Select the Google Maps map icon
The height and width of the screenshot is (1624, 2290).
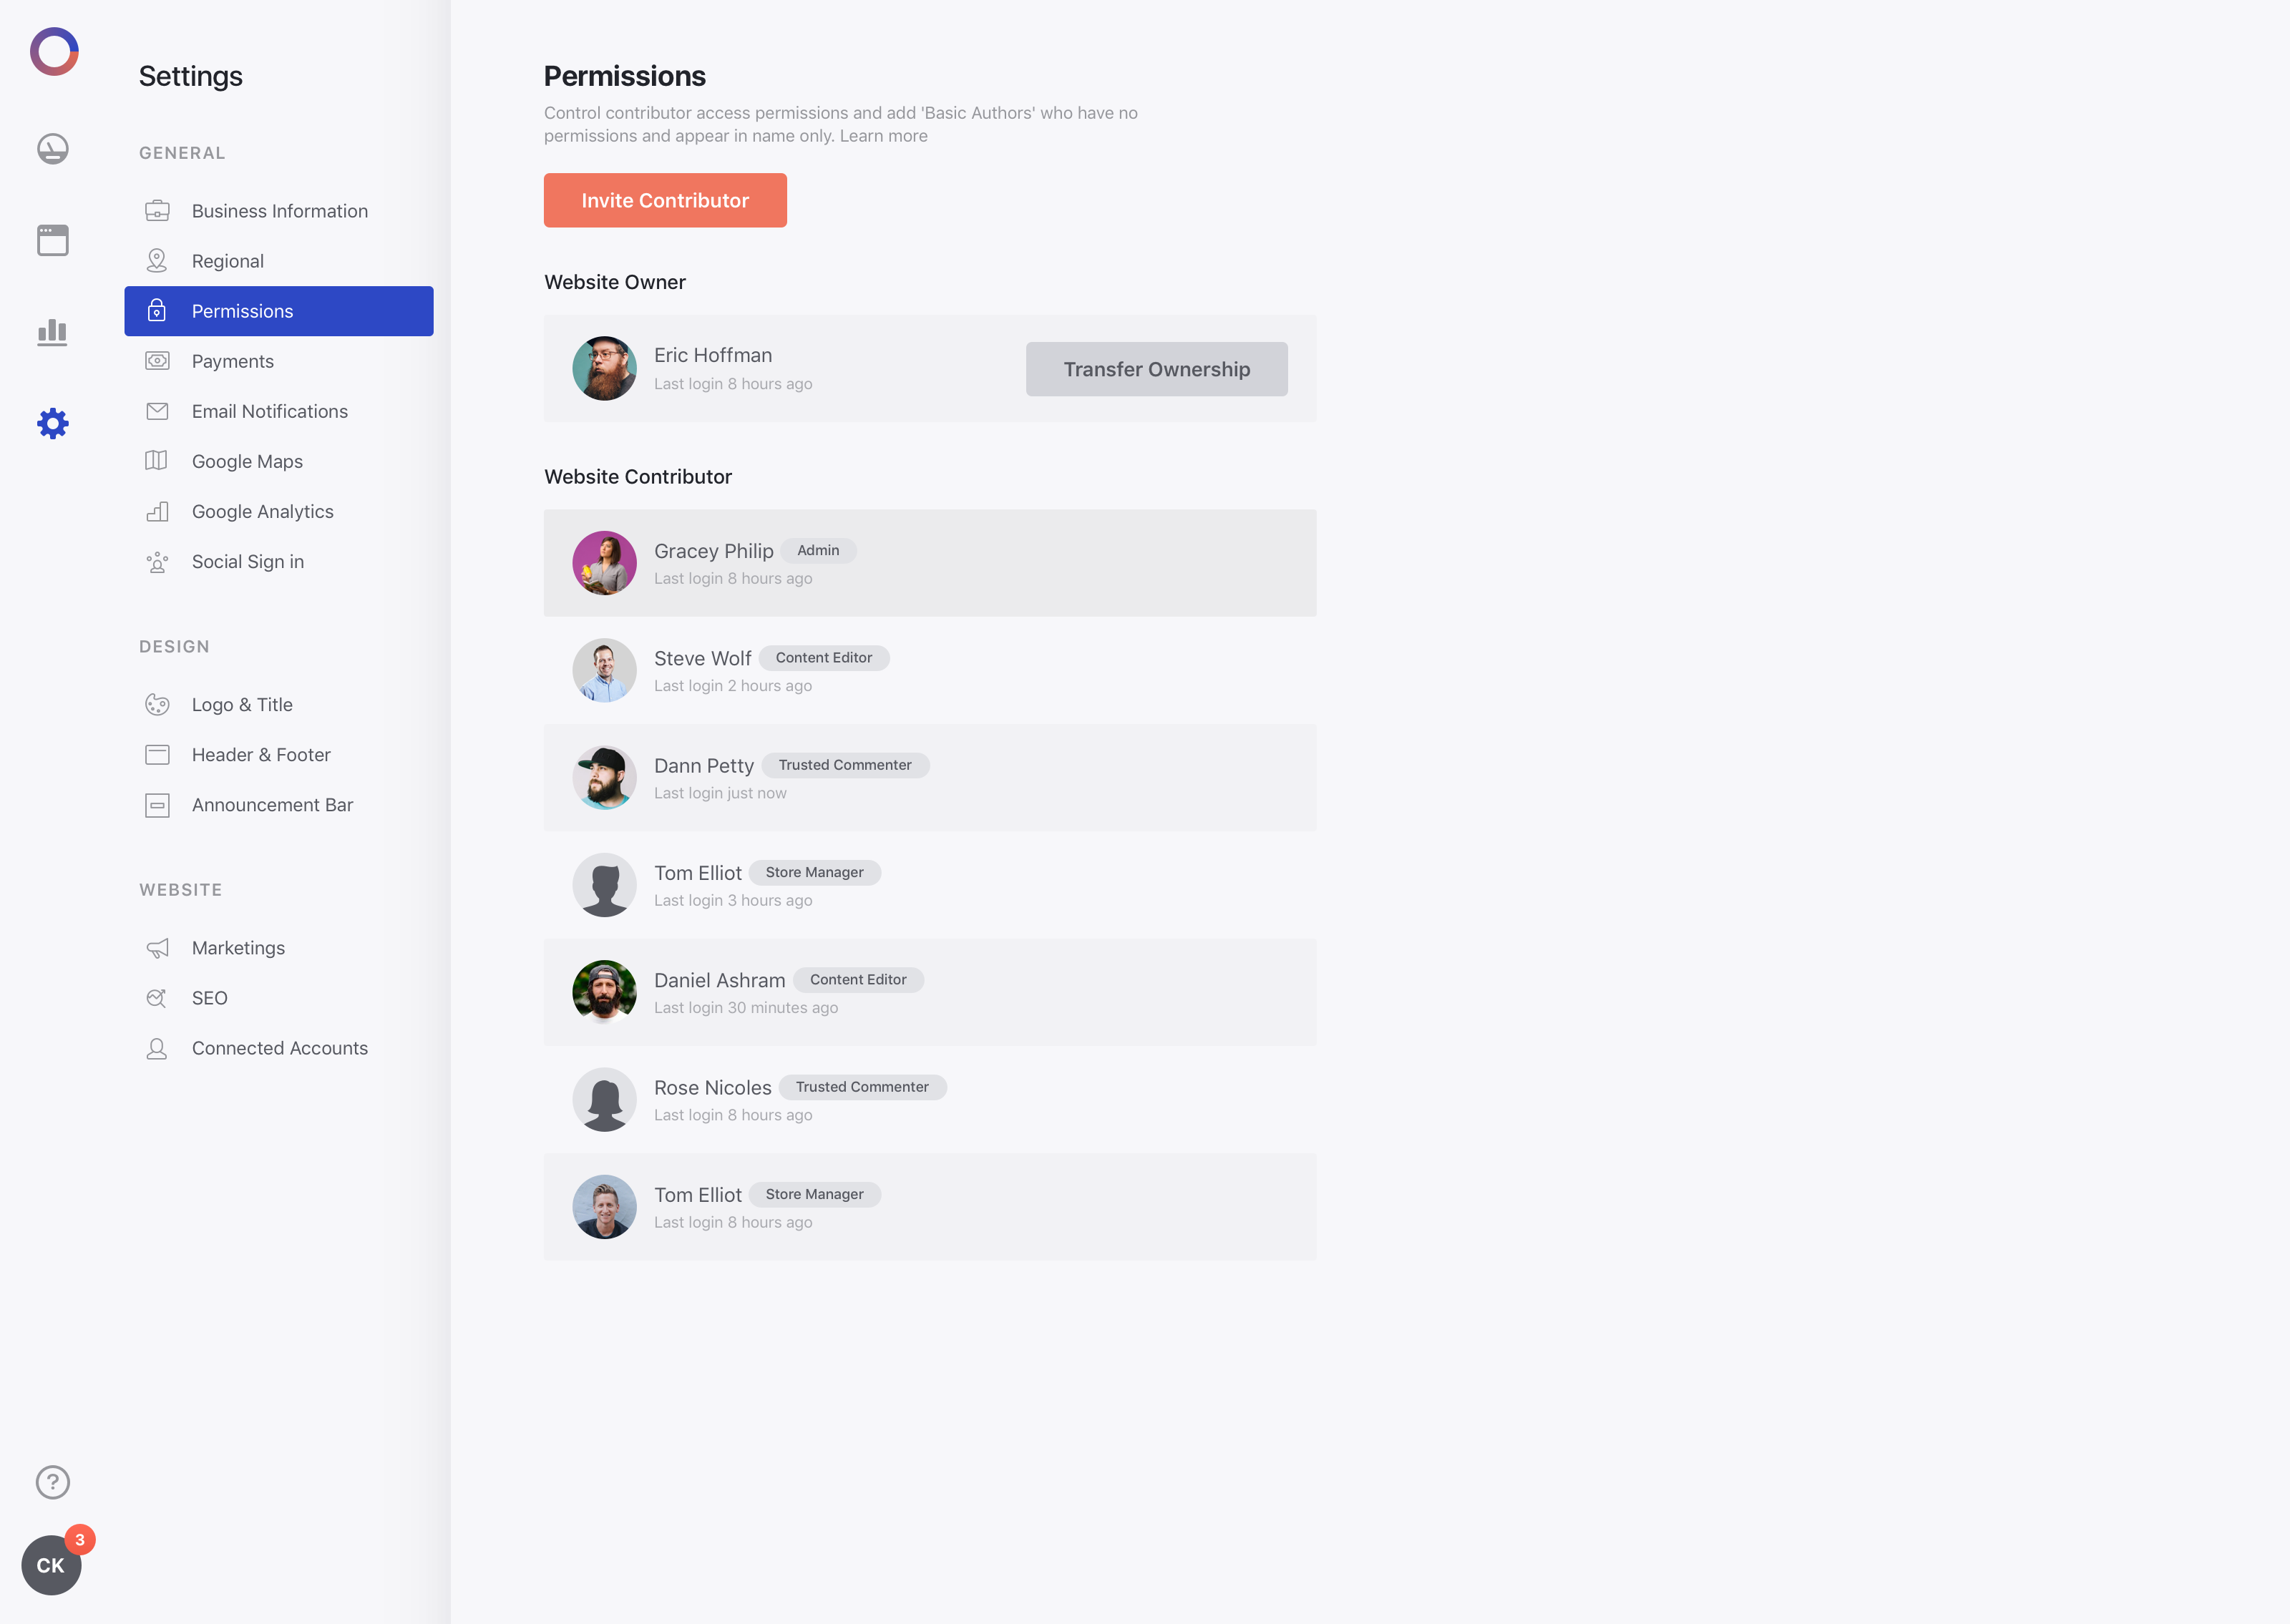157,461
